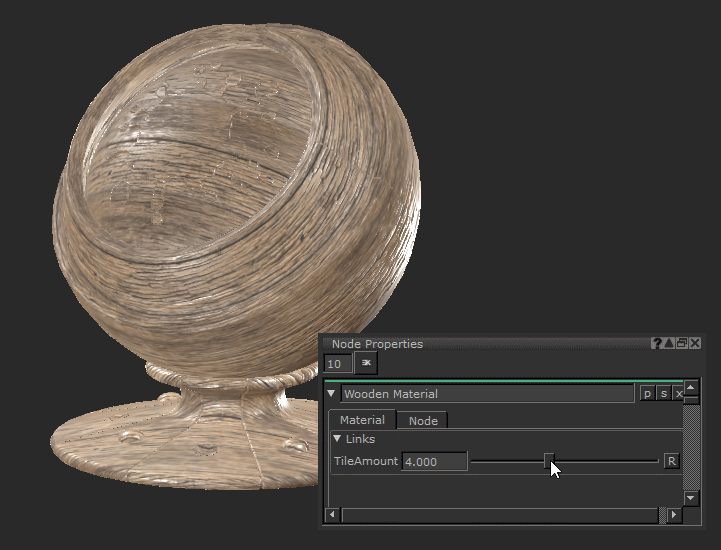Select the Material tab
Image resolution: width=721 pixels, height=550 pixels.
(362, 420)
